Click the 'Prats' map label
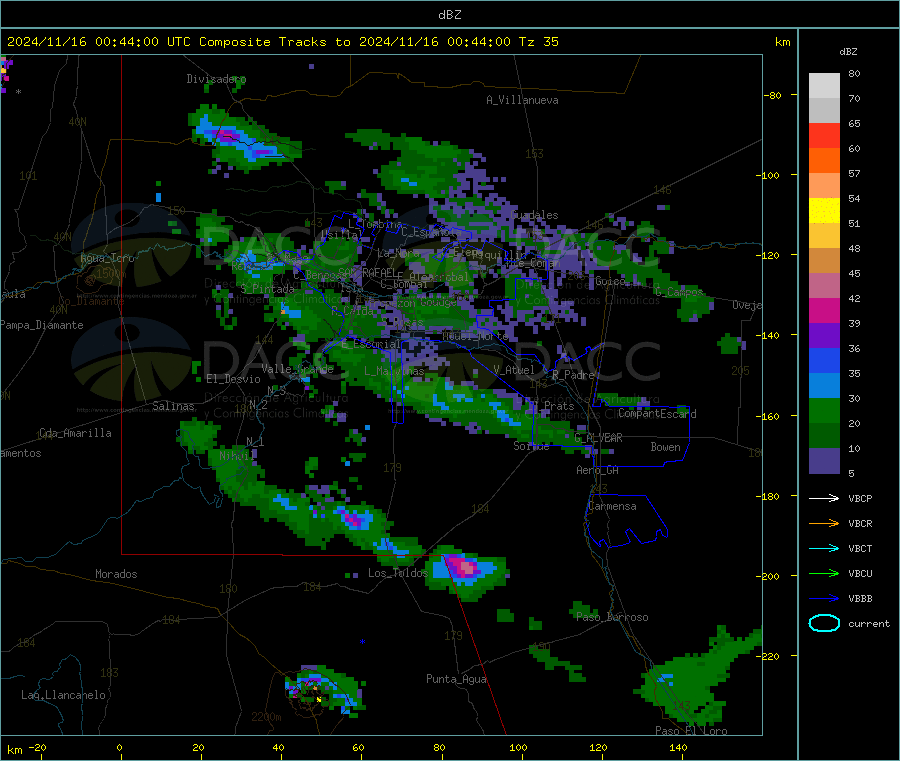 (x=559, y=406)
